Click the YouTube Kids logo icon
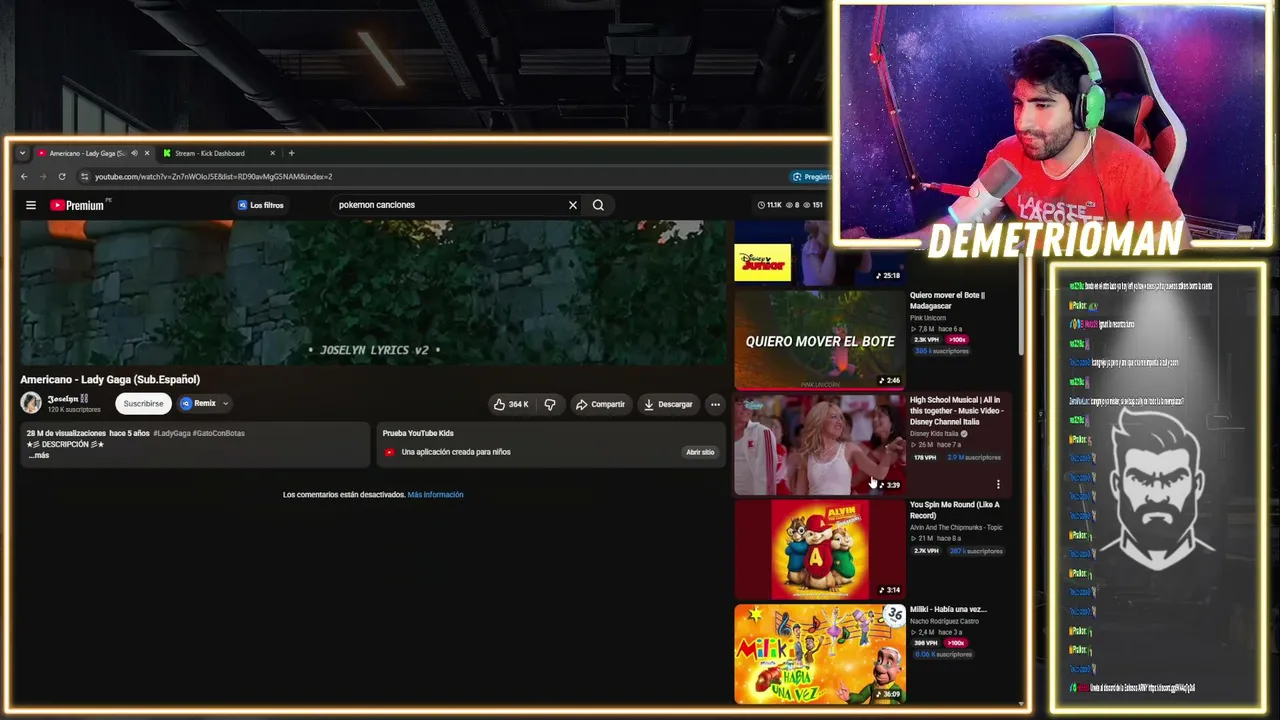The height and width of the screenshot is (720, 1280). click(390, 452)
